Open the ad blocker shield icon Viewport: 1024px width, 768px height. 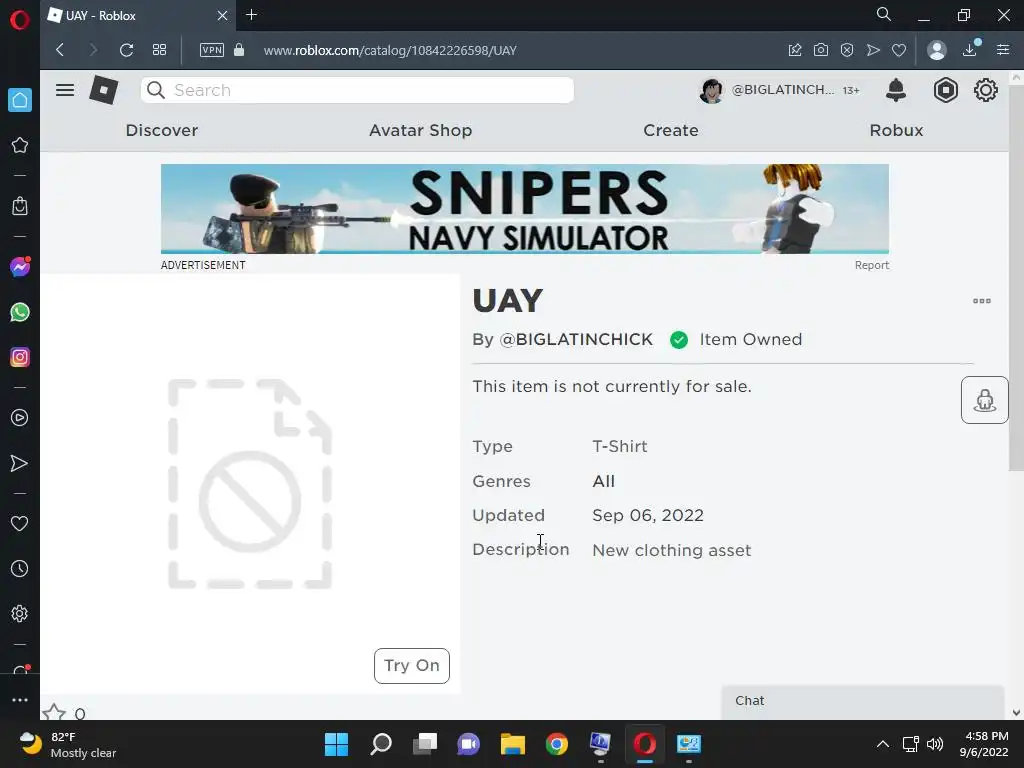[x=847, y=50]
